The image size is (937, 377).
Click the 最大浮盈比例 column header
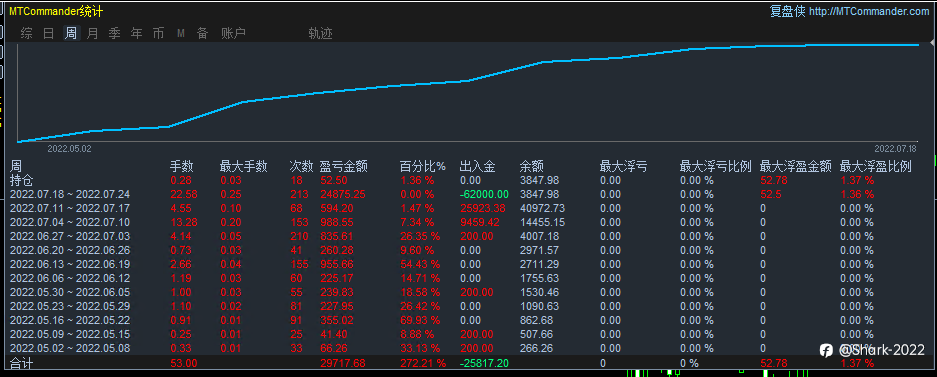point(875,167)
